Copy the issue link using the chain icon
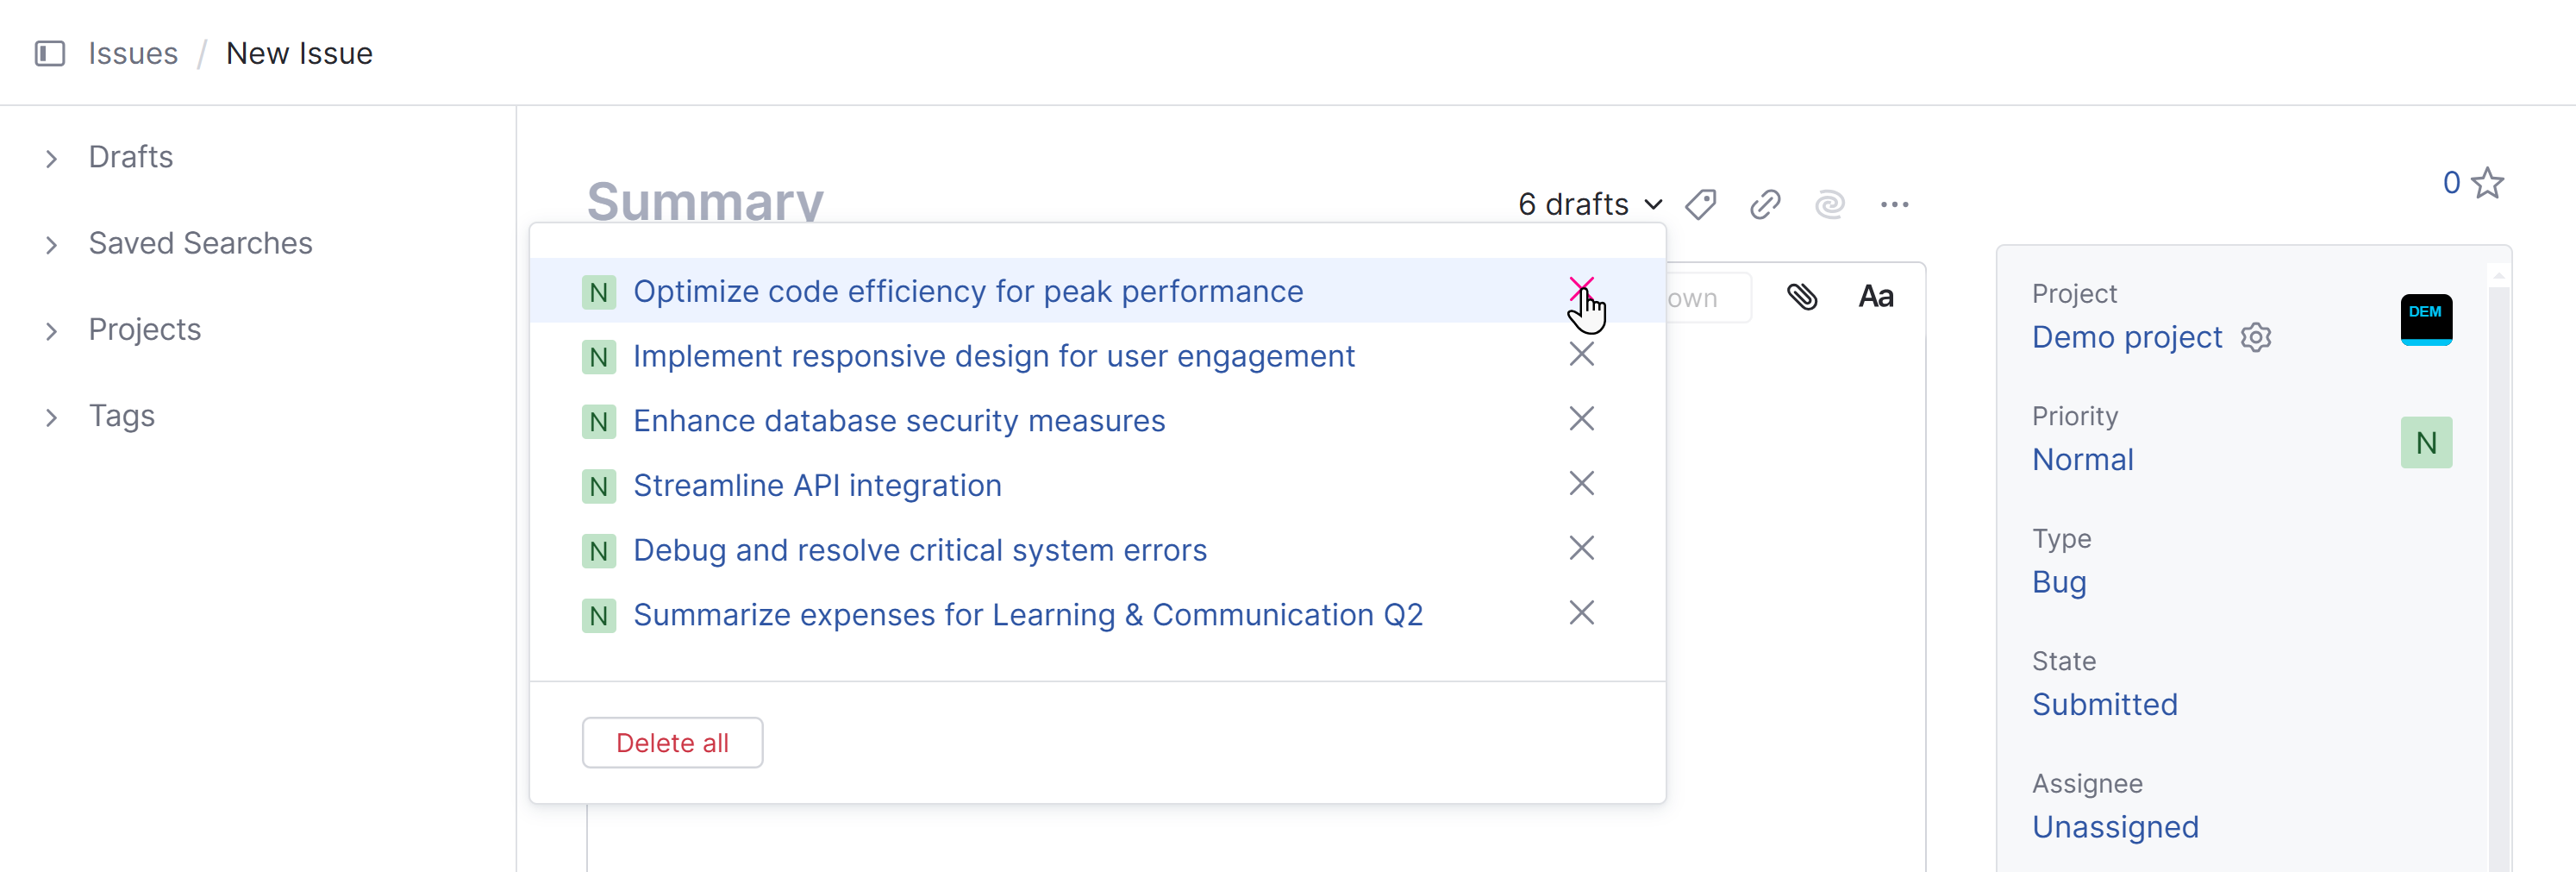Screen dimensions: 2576x872 (1765, 204)
